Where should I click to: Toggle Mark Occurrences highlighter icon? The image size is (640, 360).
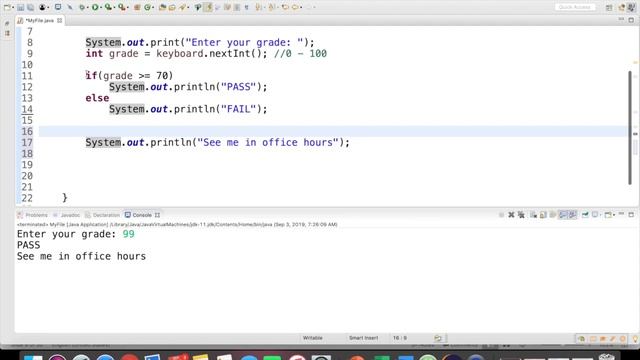tap(208, 7)
